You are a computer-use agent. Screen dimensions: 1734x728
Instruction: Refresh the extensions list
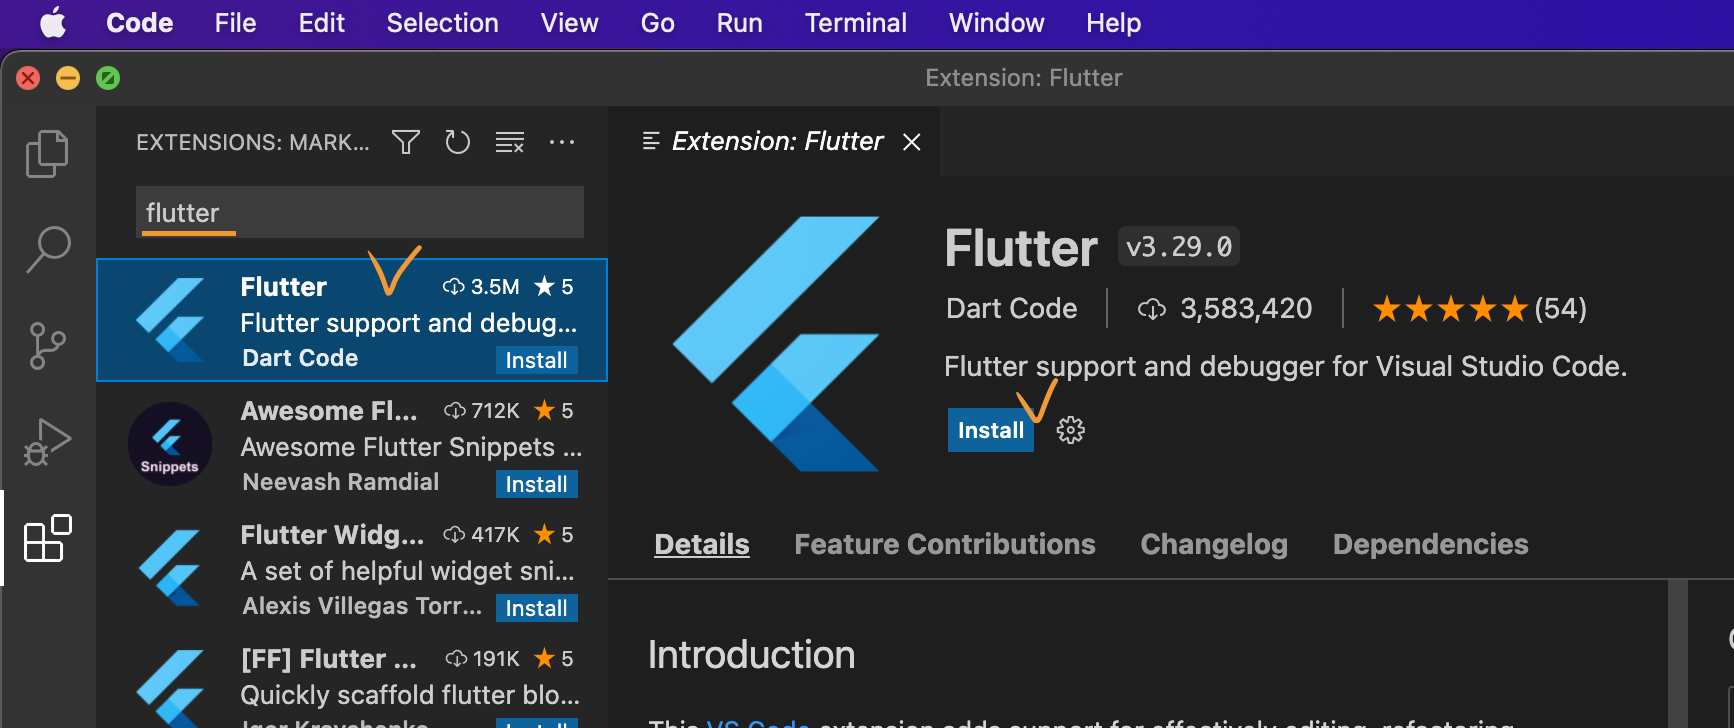pyautogui.click(x=458, y=142)
